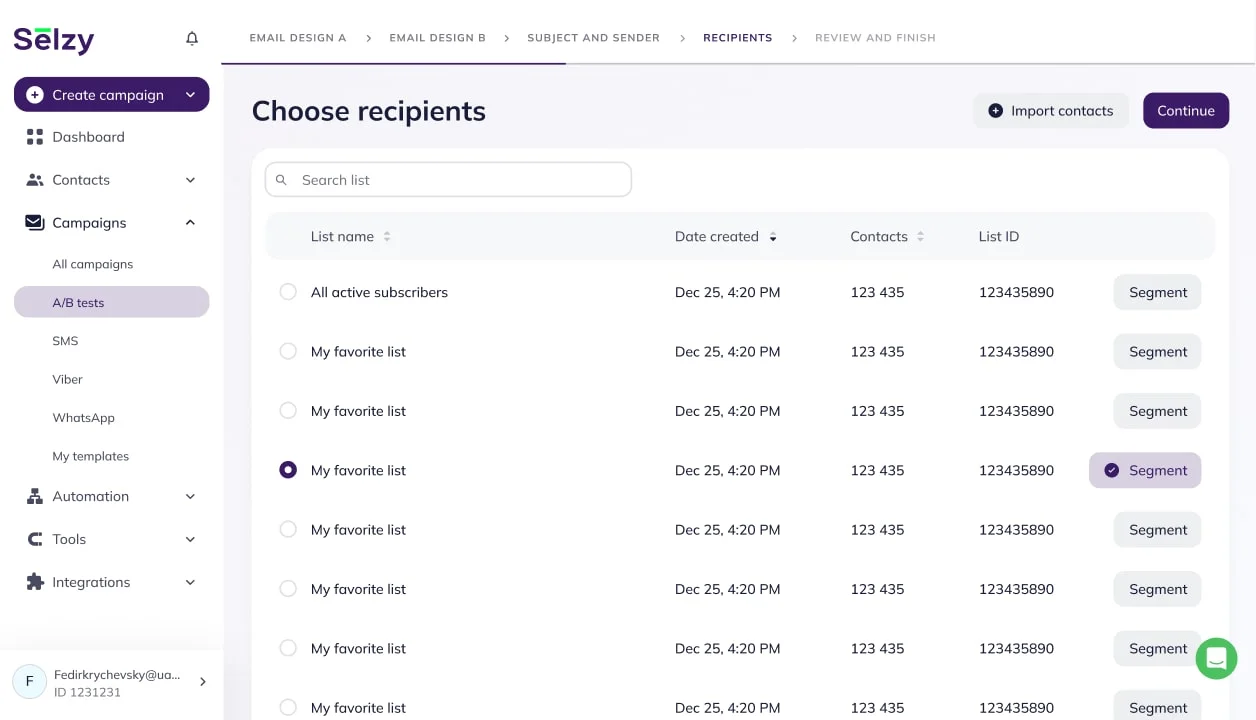Click the Automation sidebar icon
Image resolution: width=1256 pixels, height=720 pixels.
pyautogui.click(x=35, y=496)
